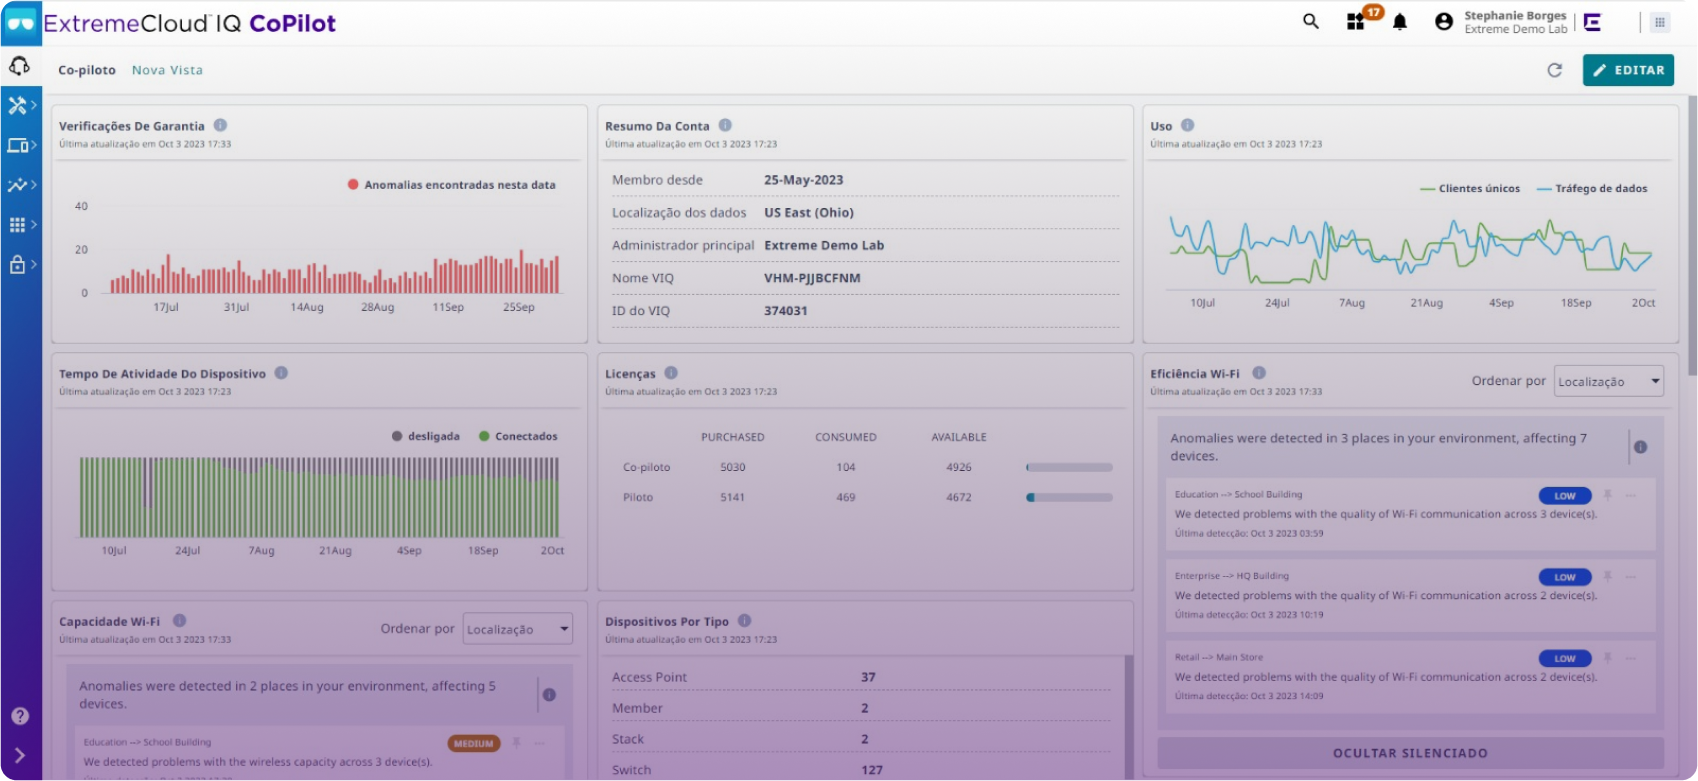The width and height of the screenshot is (1698, 781).
Task: Expand the sidebar using bottom chevron
Action: (20, 756)
